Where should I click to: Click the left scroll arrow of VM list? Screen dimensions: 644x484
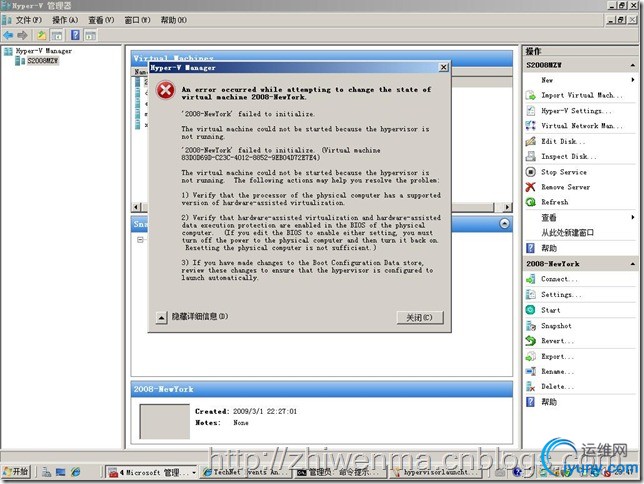[x=136, y=207]
